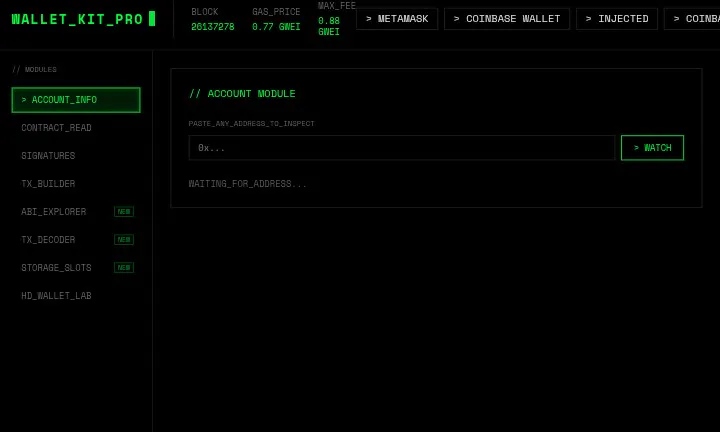Click the PASTE_ANY_ADDRESS_TO_INSPECT label
The width and height of the screenshot is (720, 432).
[x=252, y=123]
